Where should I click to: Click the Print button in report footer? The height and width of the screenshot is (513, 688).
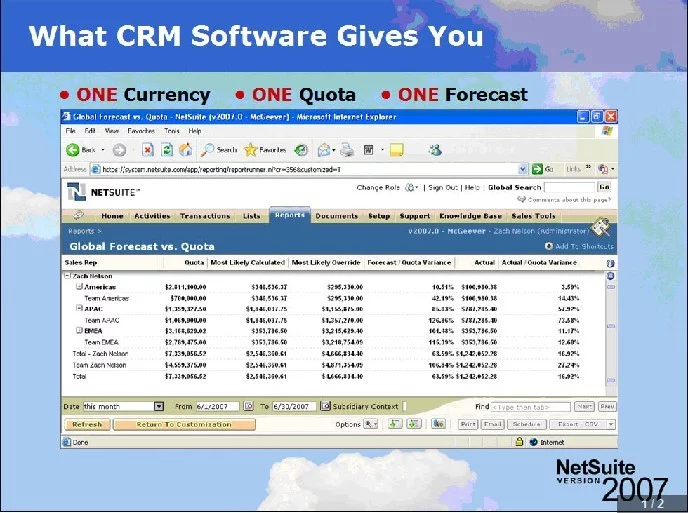click(468, 424)
